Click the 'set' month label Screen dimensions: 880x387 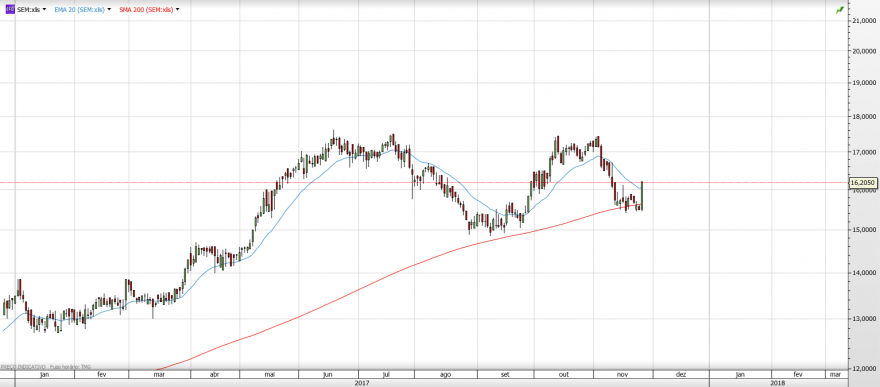coord(505,374)
